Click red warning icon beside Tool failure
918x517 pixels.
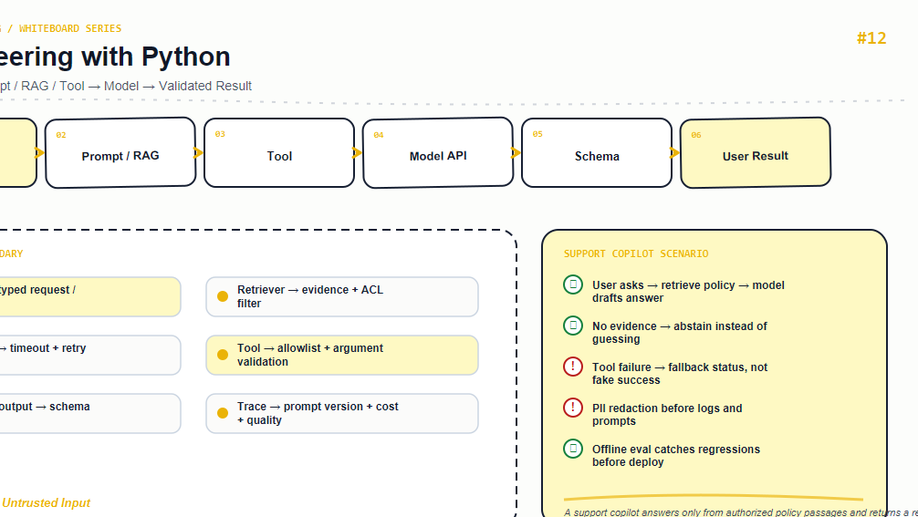click(573, 367)
